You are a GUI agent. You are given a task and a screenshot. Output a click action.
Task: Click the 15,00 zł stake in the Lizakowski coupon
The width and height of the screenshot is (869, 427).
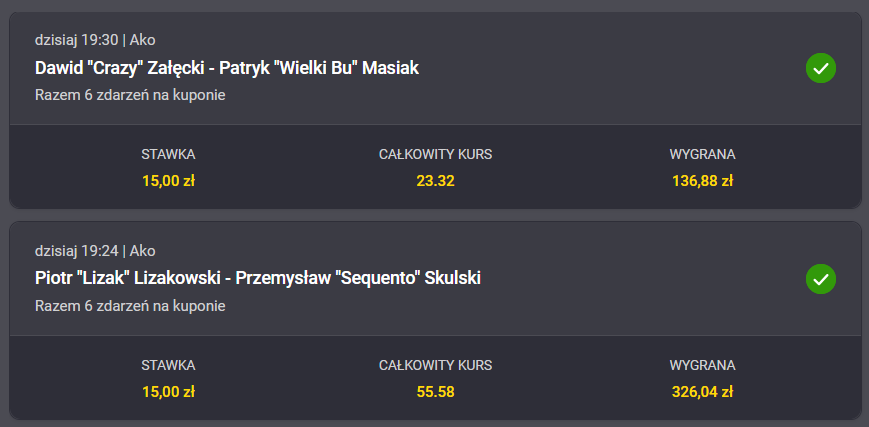click(168, 391)
